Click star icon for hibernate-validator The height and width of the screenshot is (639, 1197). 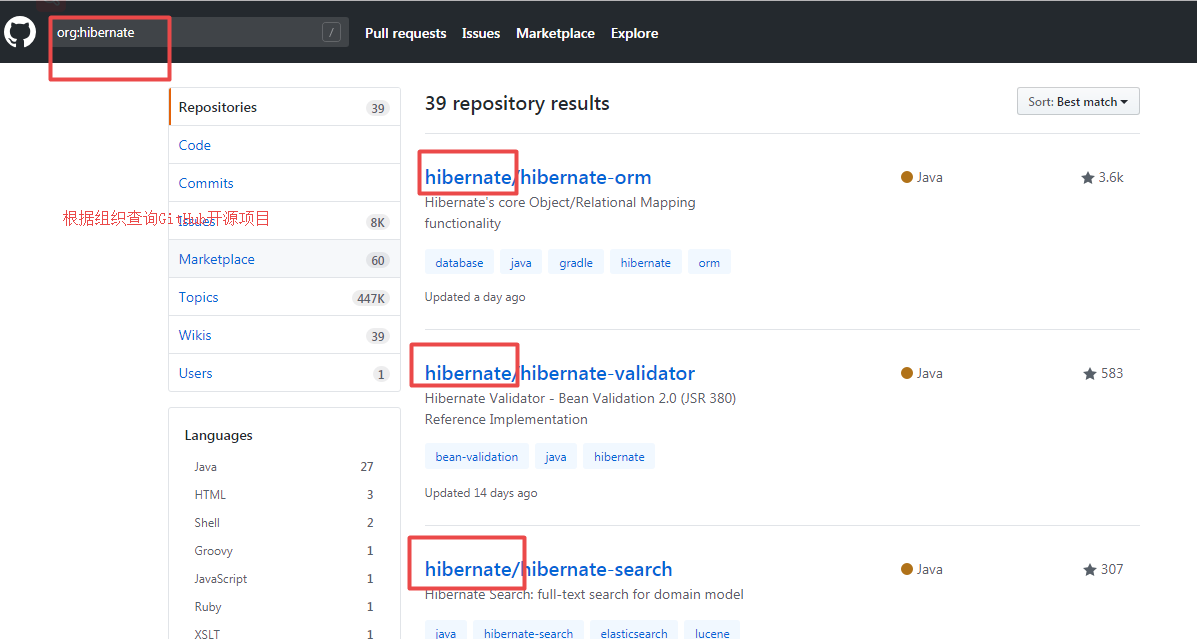tap(1090, 374)
